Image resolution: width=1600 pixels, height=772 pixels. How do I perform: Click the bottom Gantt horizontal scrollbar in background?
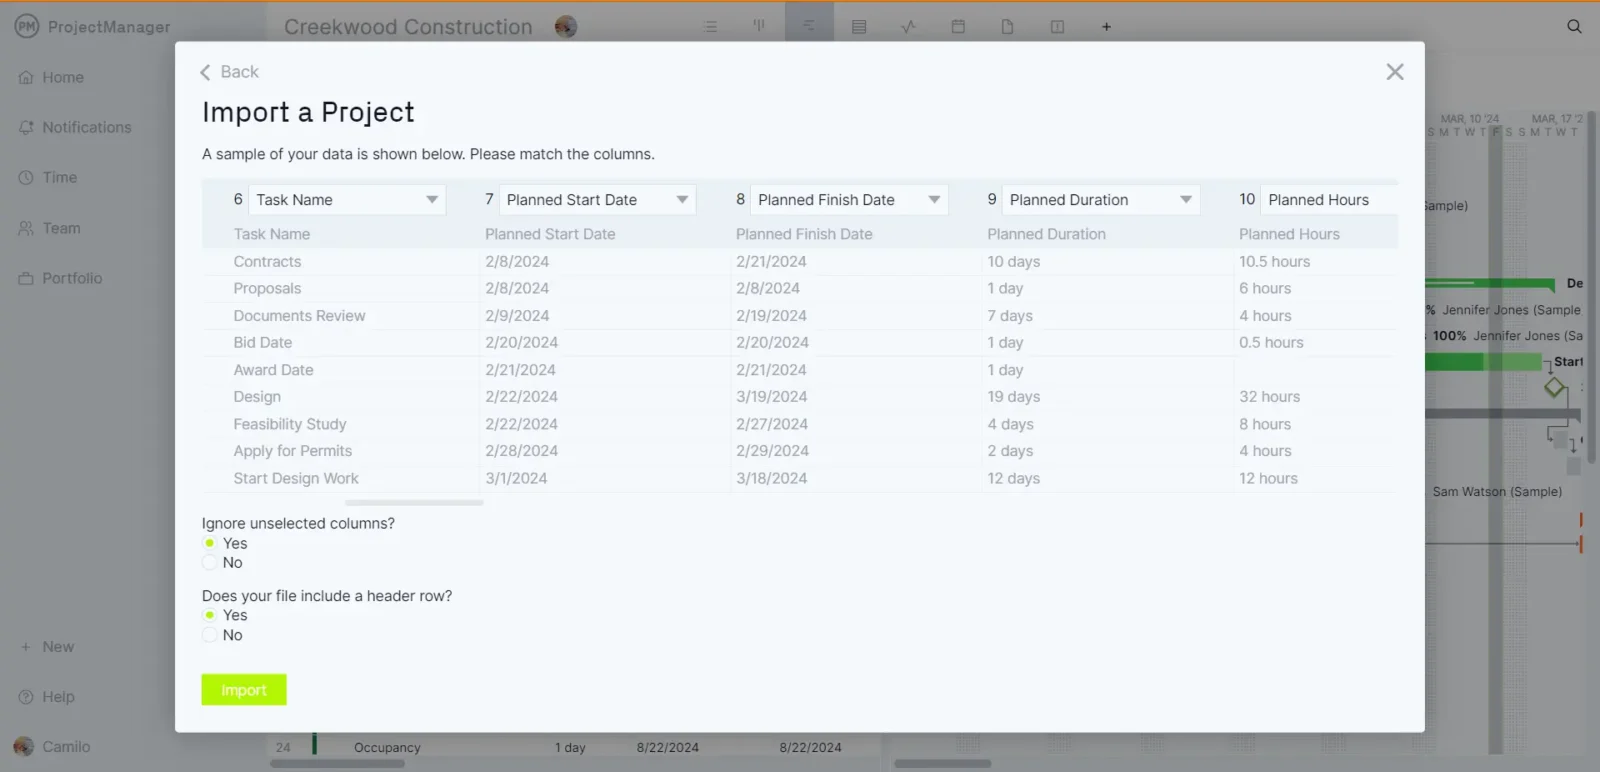point(942,764)
